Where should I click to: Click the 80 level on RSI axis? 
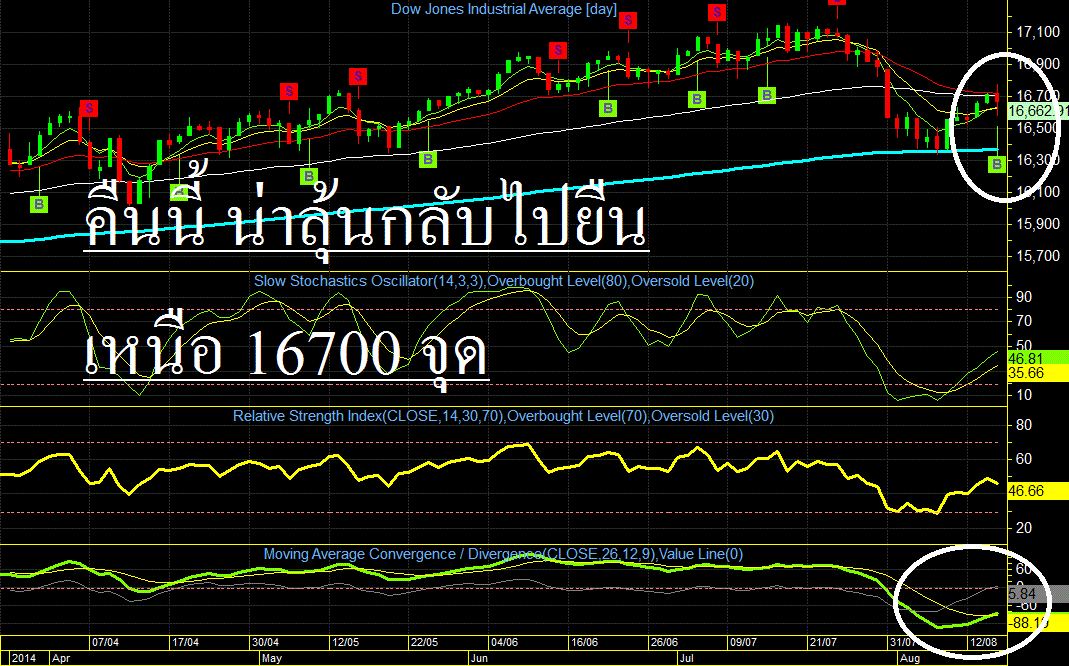[1024, 425]
